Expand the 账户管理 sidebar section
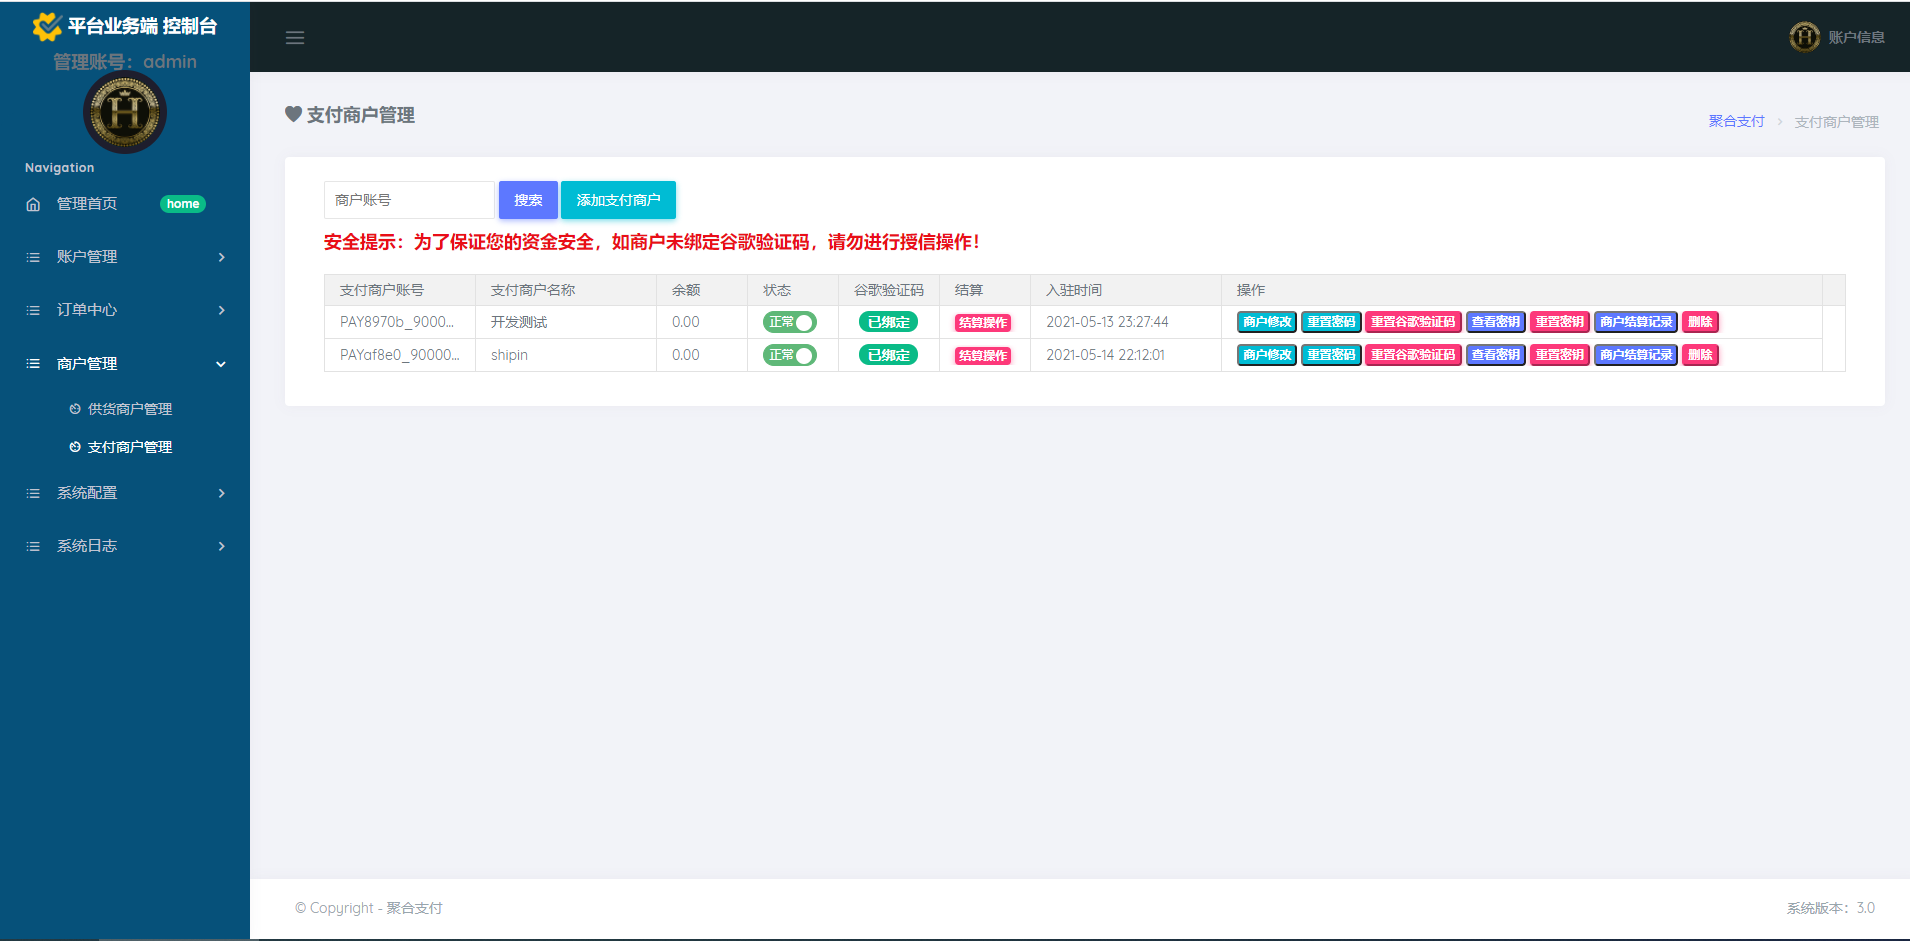This screenshot has height=941, width=1910. [x=124, y=256]
